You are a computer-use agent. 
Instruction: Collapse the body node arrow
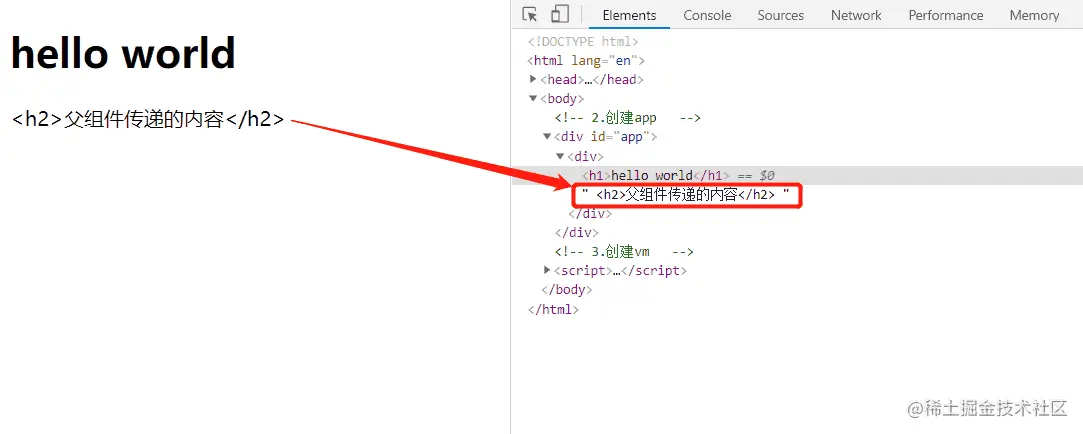[533, 98]
